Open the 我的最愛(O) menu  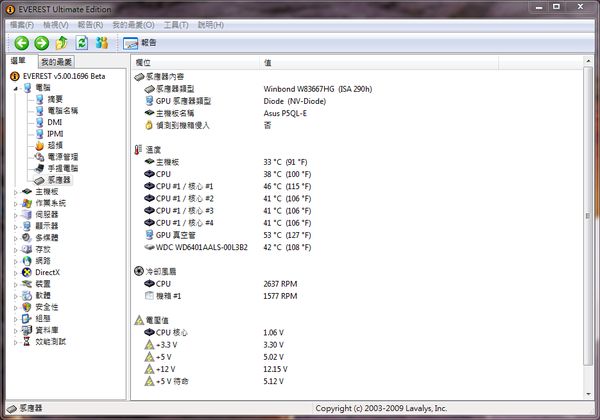point(134,25)
